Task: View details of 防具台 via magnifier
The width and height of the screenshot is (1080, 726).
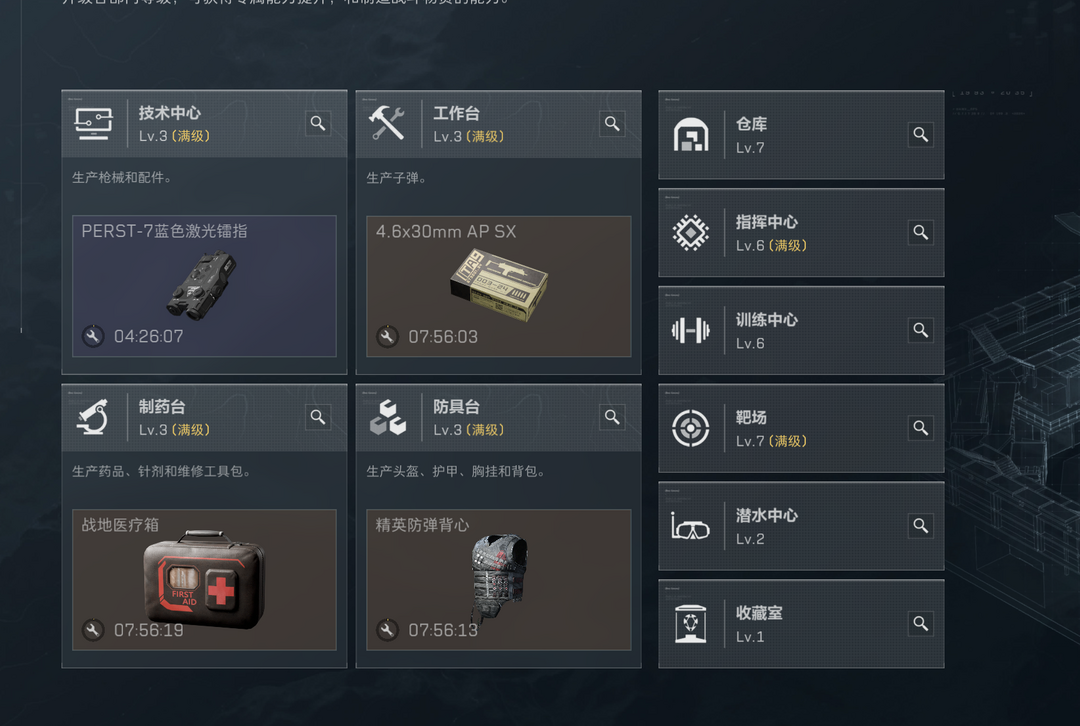Action: point(612,417)
